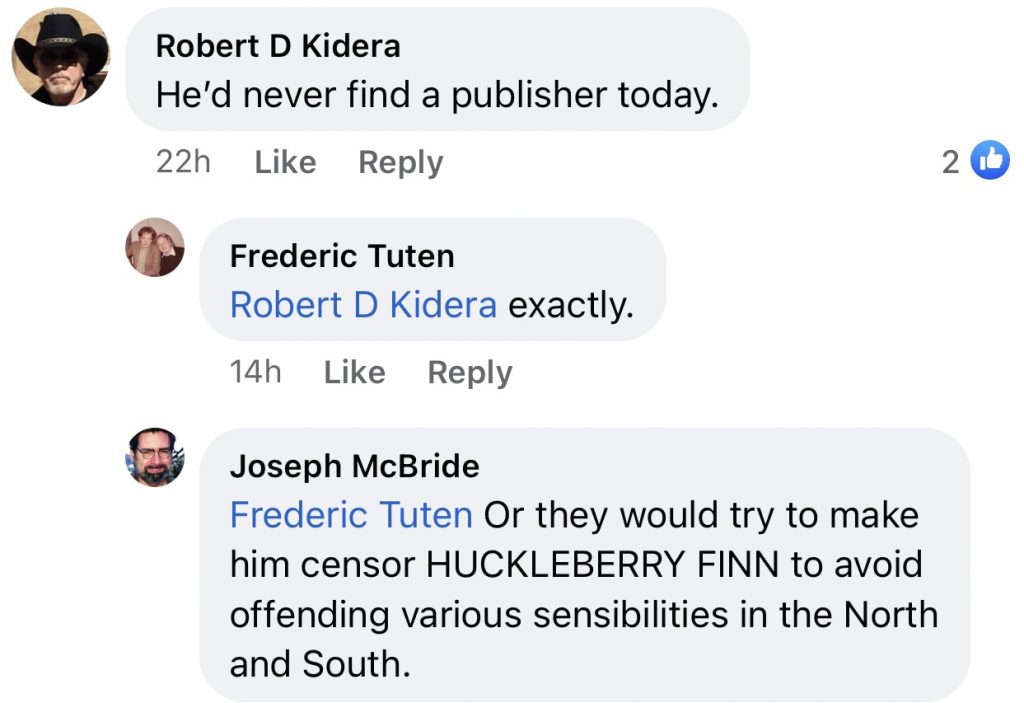The width and height of the screenshot is (1024, 703).
Task: Click the "and South." line of McBride's comment
Action: point(320,664)
